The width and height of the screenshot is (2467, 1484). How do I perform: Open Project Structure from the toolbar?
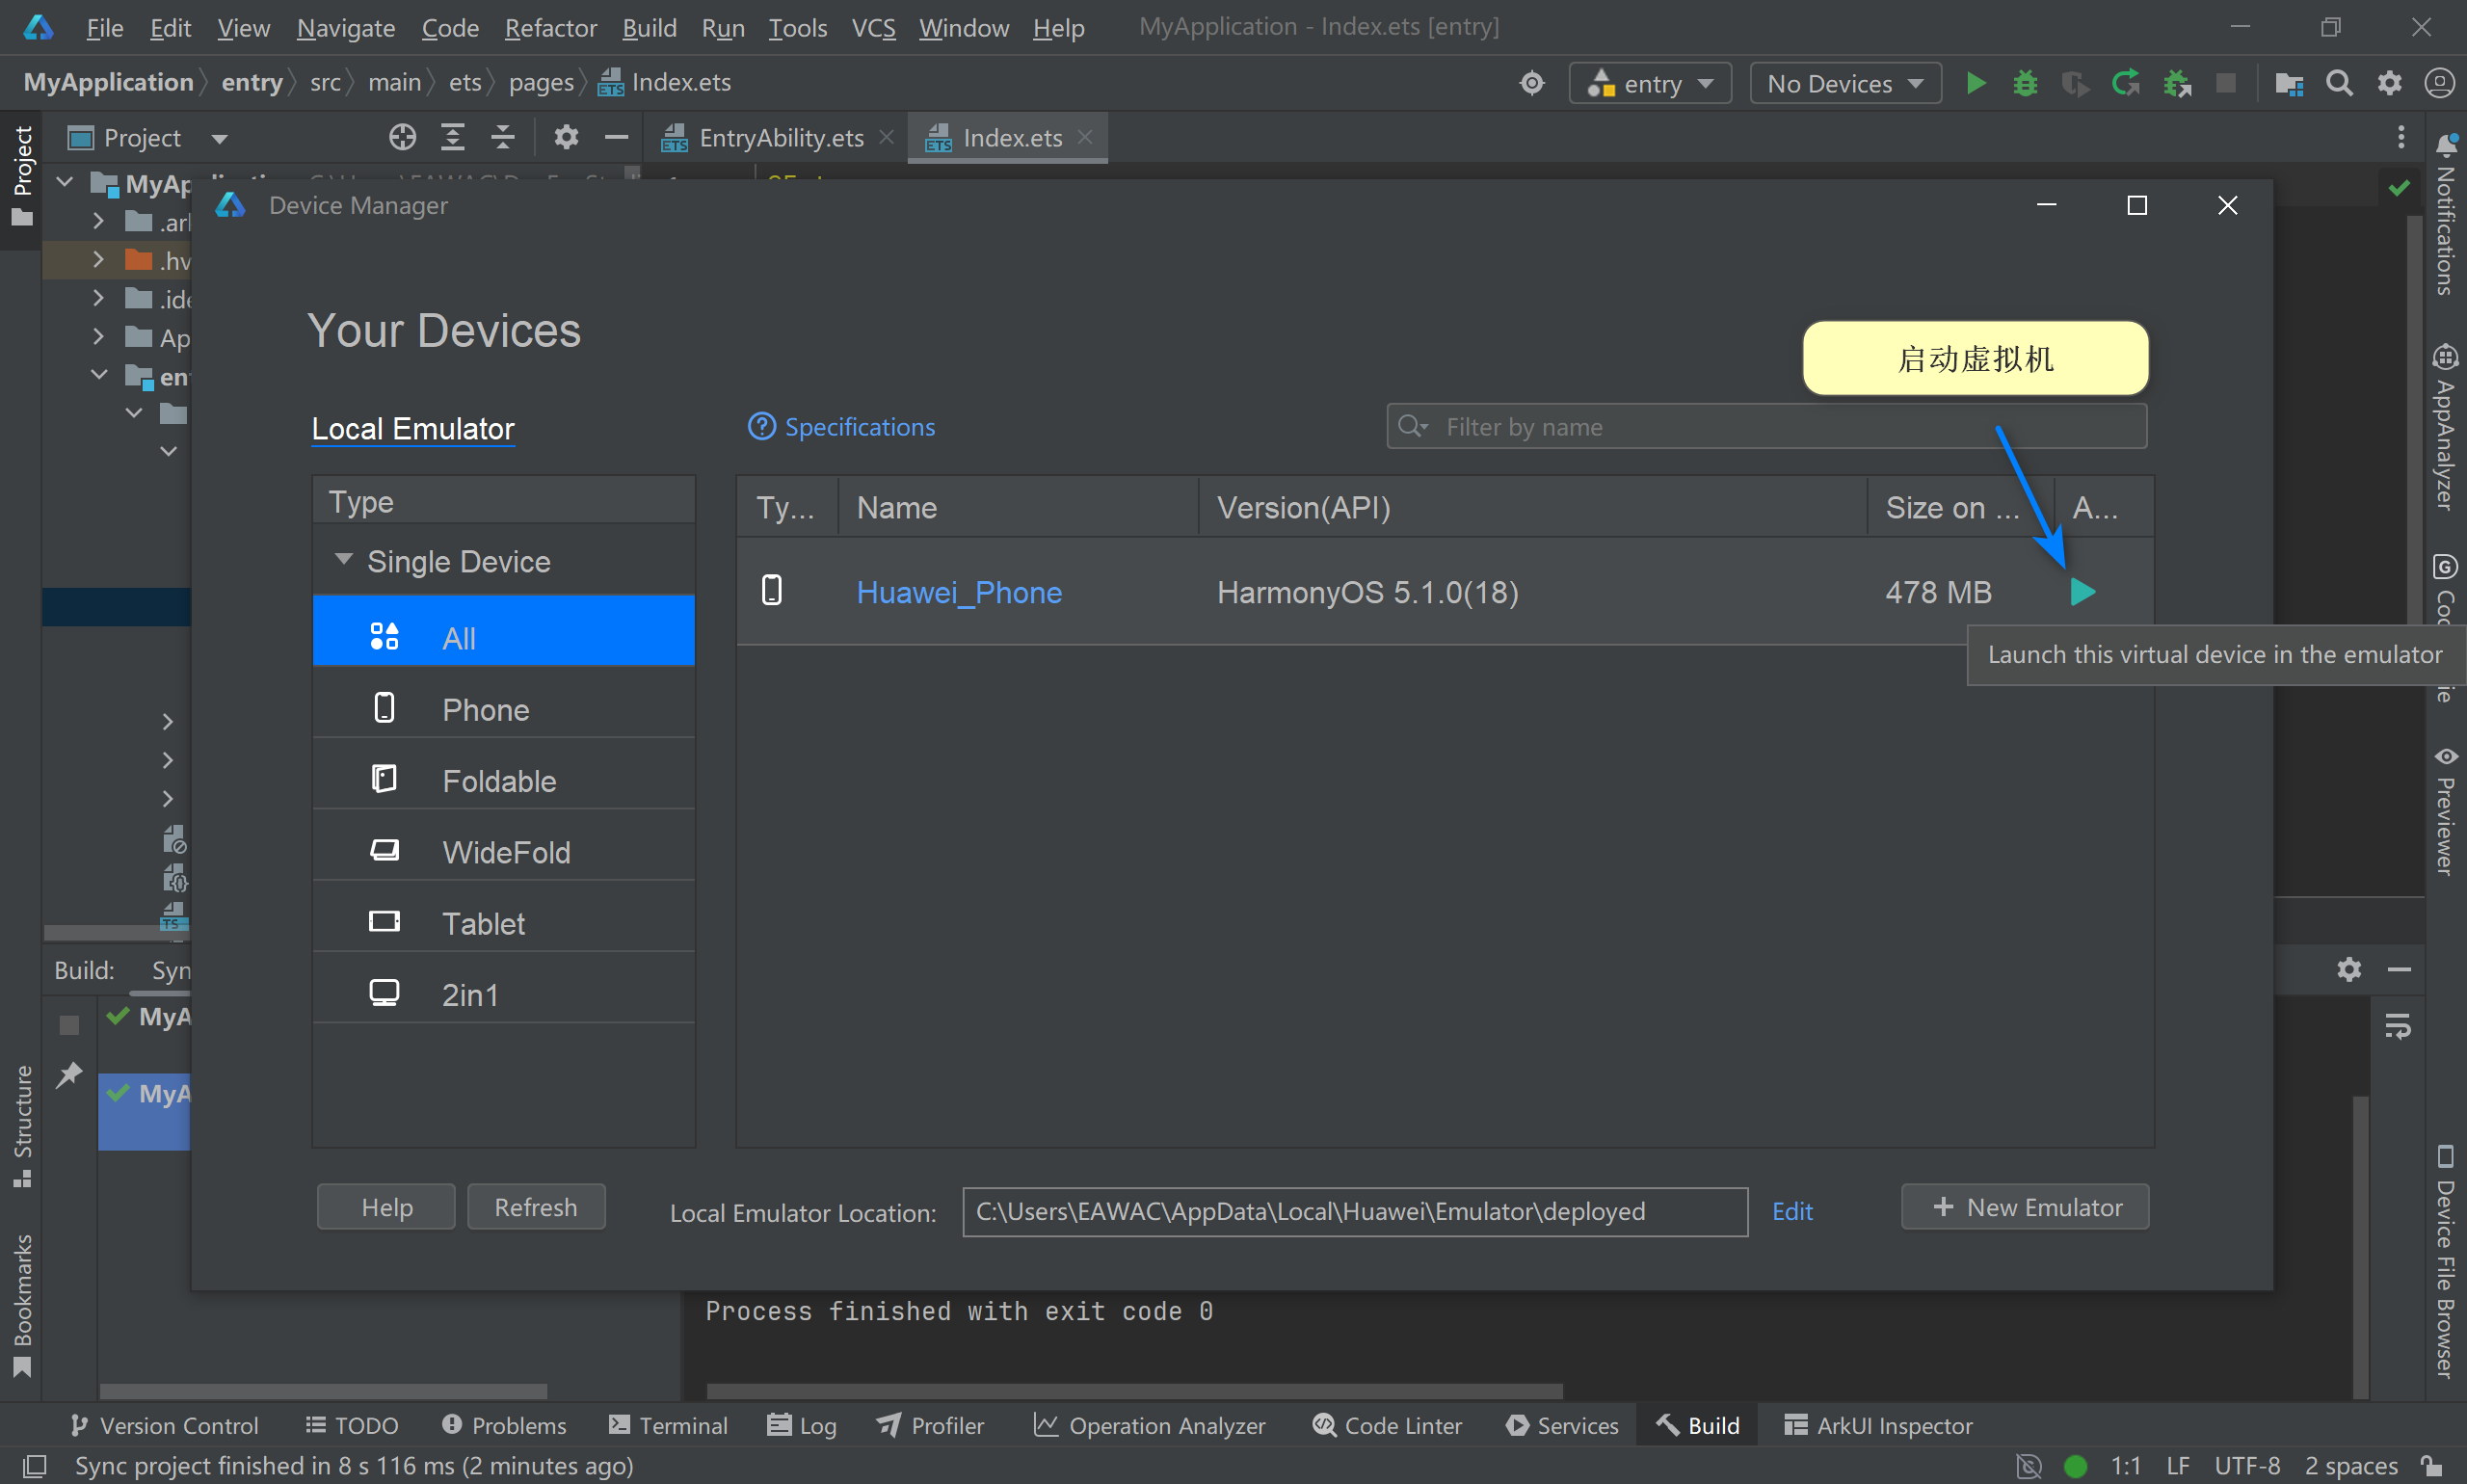click(2288, 83)
